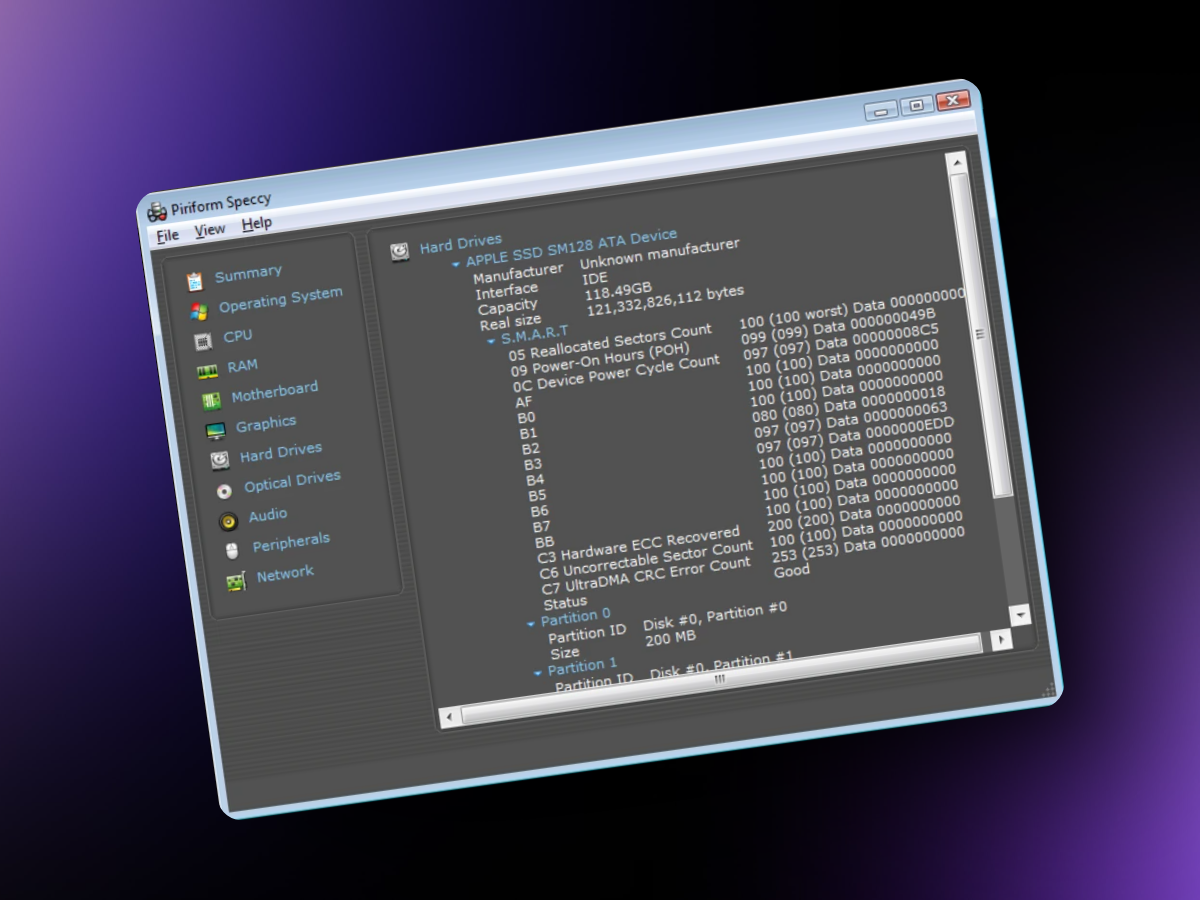The height and width of the screenshot is (900, 1200).
Task: Click the RAM module icon
Action: click(x=207, y=372)
